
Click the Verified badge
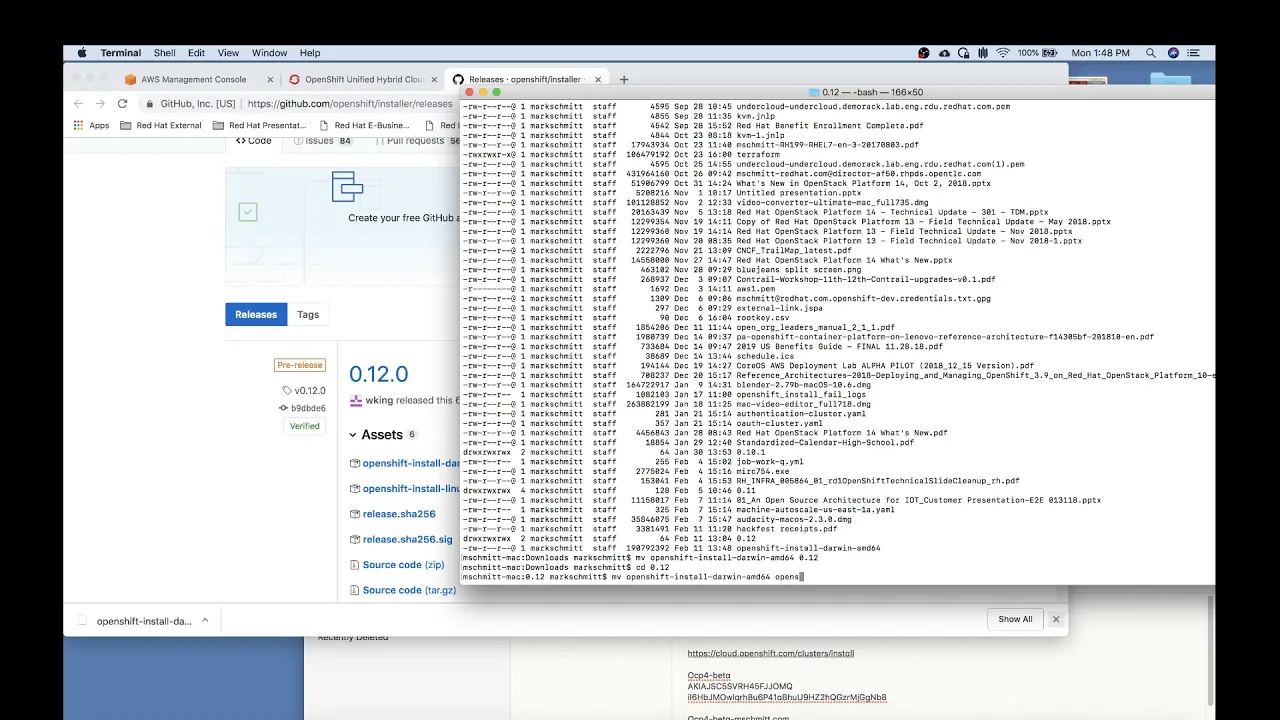305,426
